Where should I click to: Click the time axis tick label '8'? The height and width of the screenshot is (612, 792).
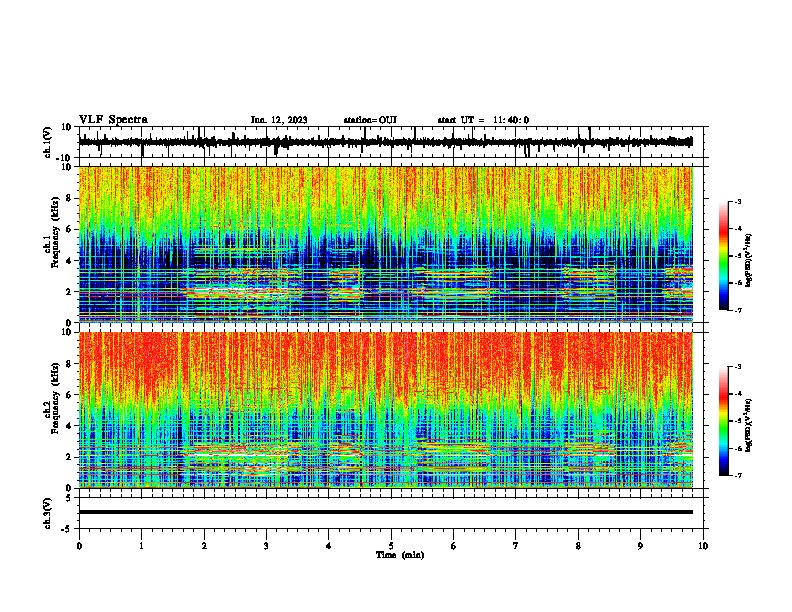[x=578, y=546]
